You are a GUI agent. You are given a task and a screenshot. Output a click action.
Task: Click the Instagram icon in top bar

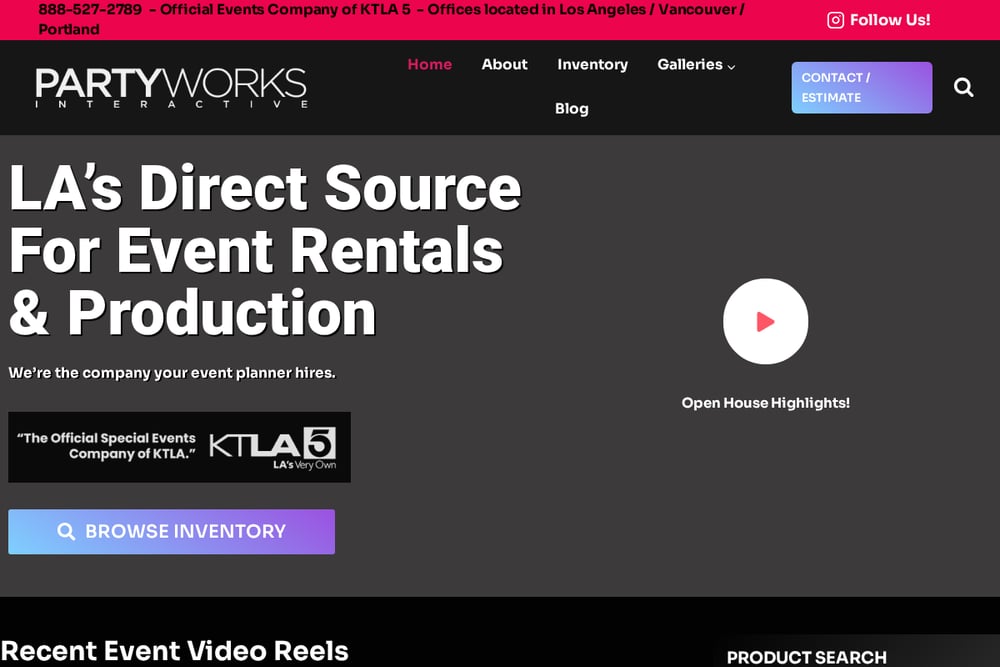(x=835, y=20)
